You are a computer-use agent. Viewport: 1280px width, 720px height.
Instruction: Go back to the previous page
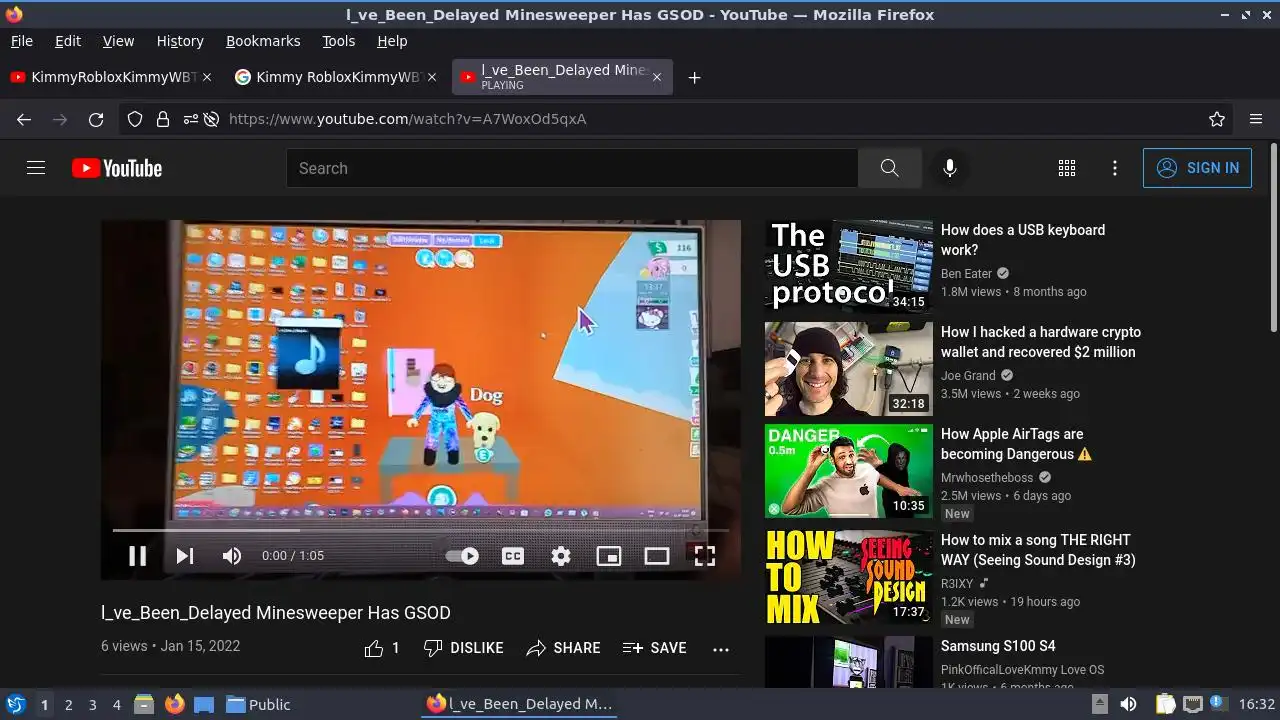[x=24, y=119]
